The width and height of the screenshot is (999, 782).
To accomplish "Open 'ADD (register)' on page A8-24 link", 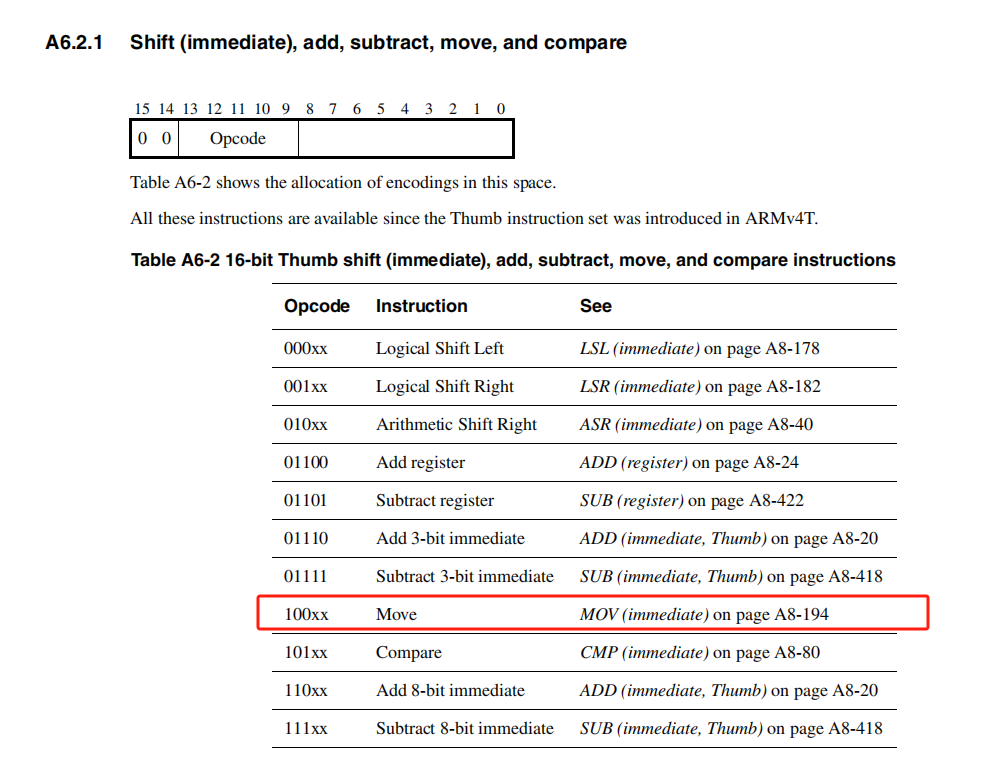I will pyautogui.click(x=689, y=463).
